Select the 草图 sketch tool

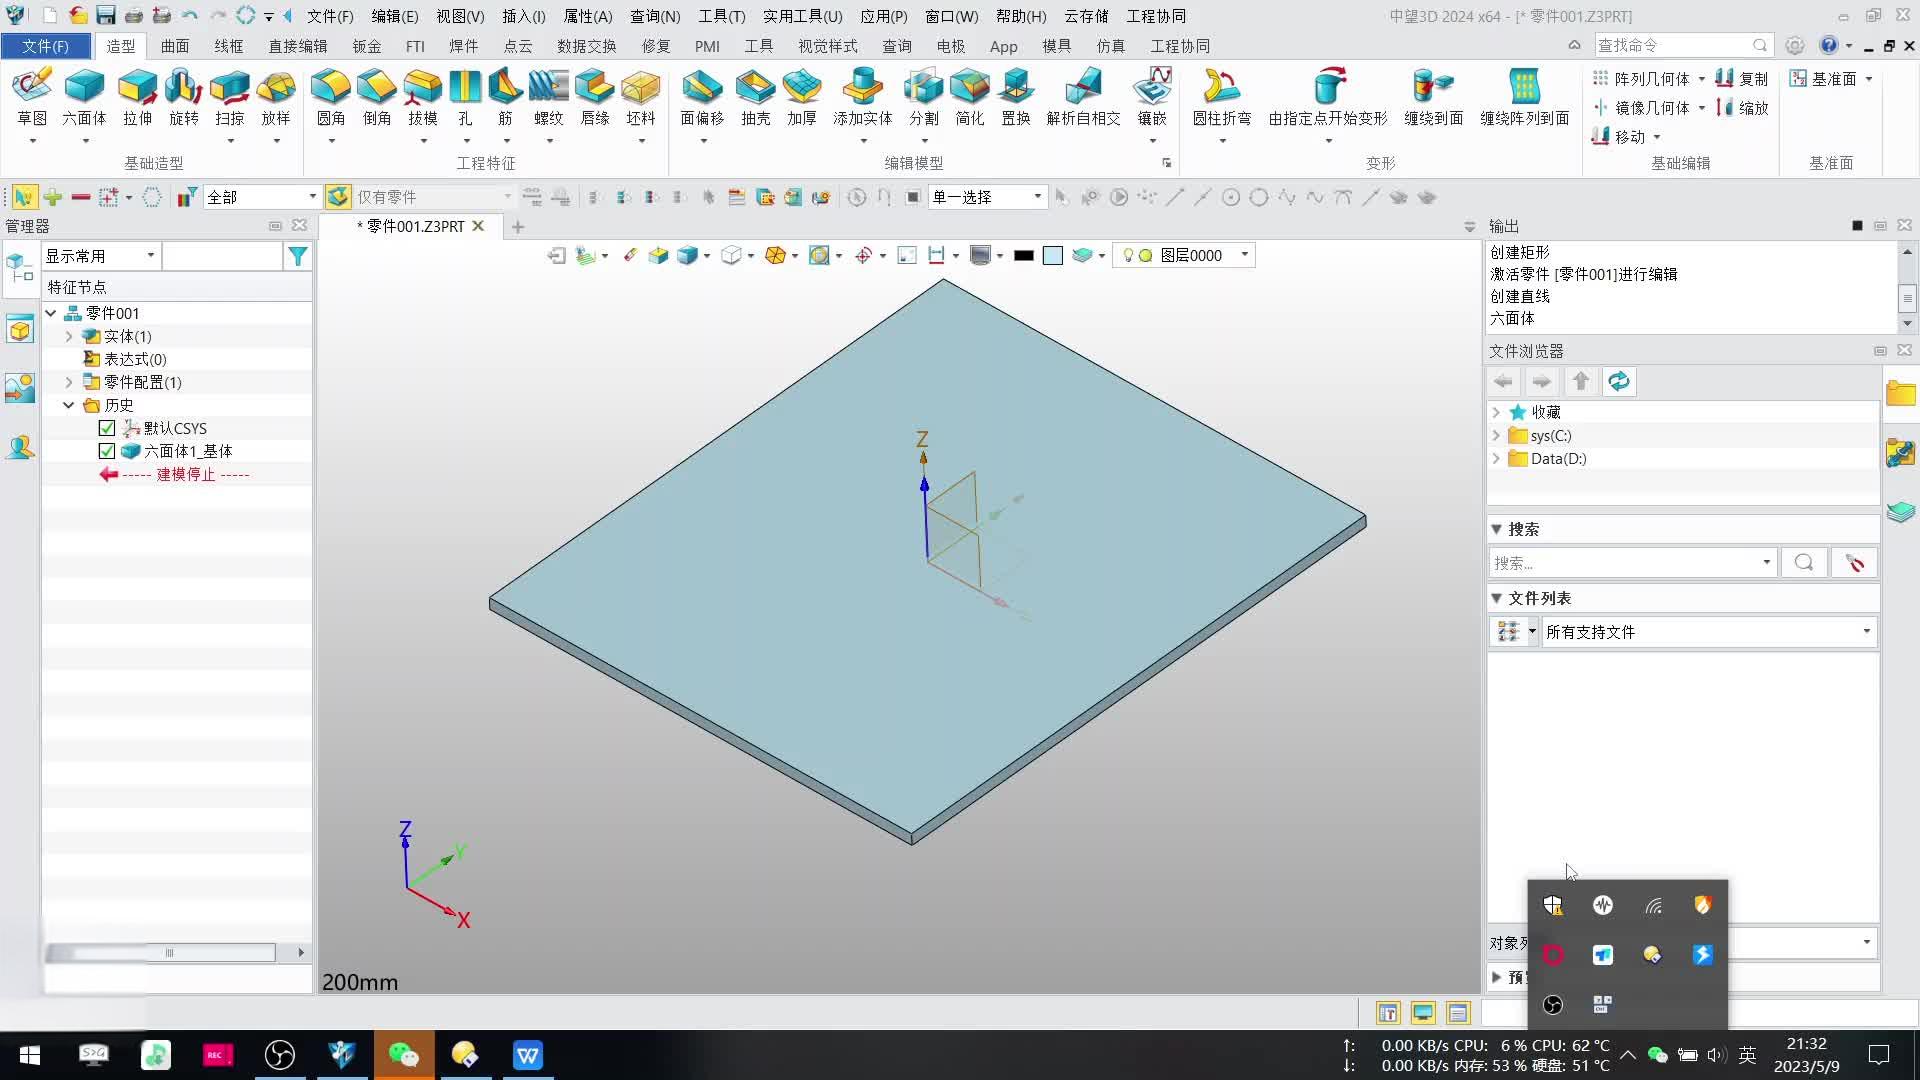point(32,98)
